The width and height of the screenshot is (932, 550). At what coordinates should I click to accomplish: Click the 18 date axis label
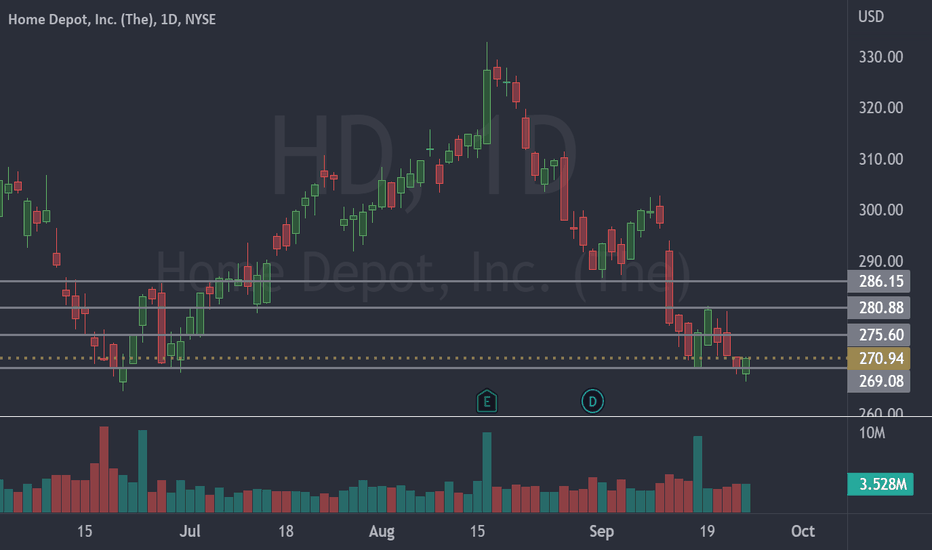tap(286, 531)
